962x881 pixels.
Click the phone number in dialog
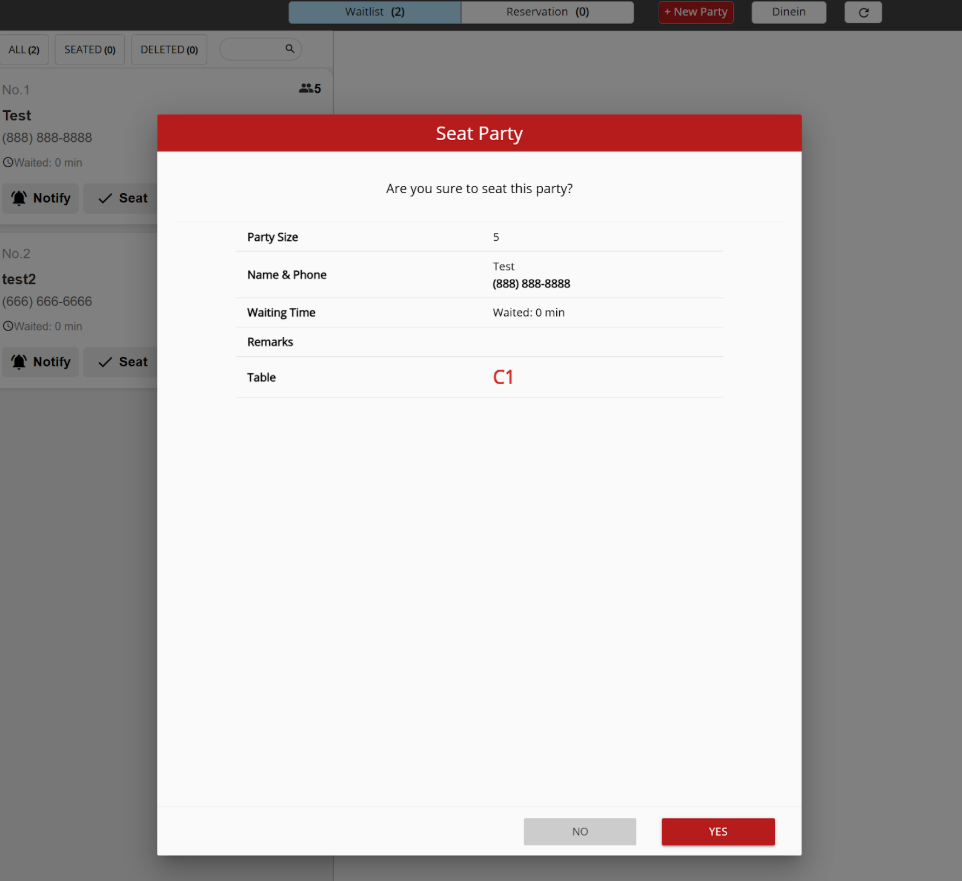(x=531, y=283)
